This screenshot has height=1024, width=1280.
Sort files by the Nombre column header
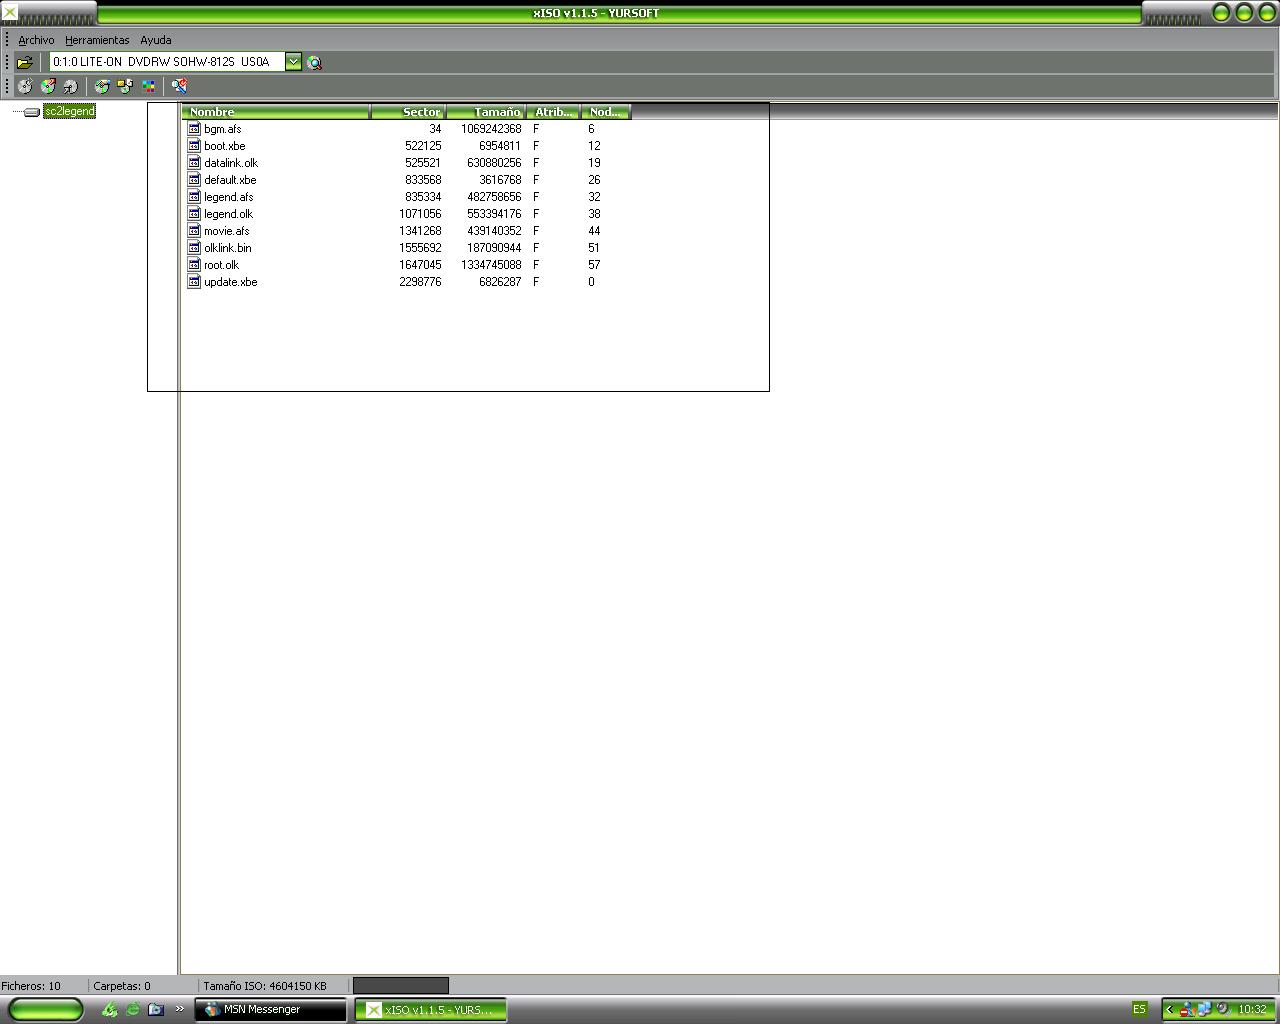tap(276, 112)
